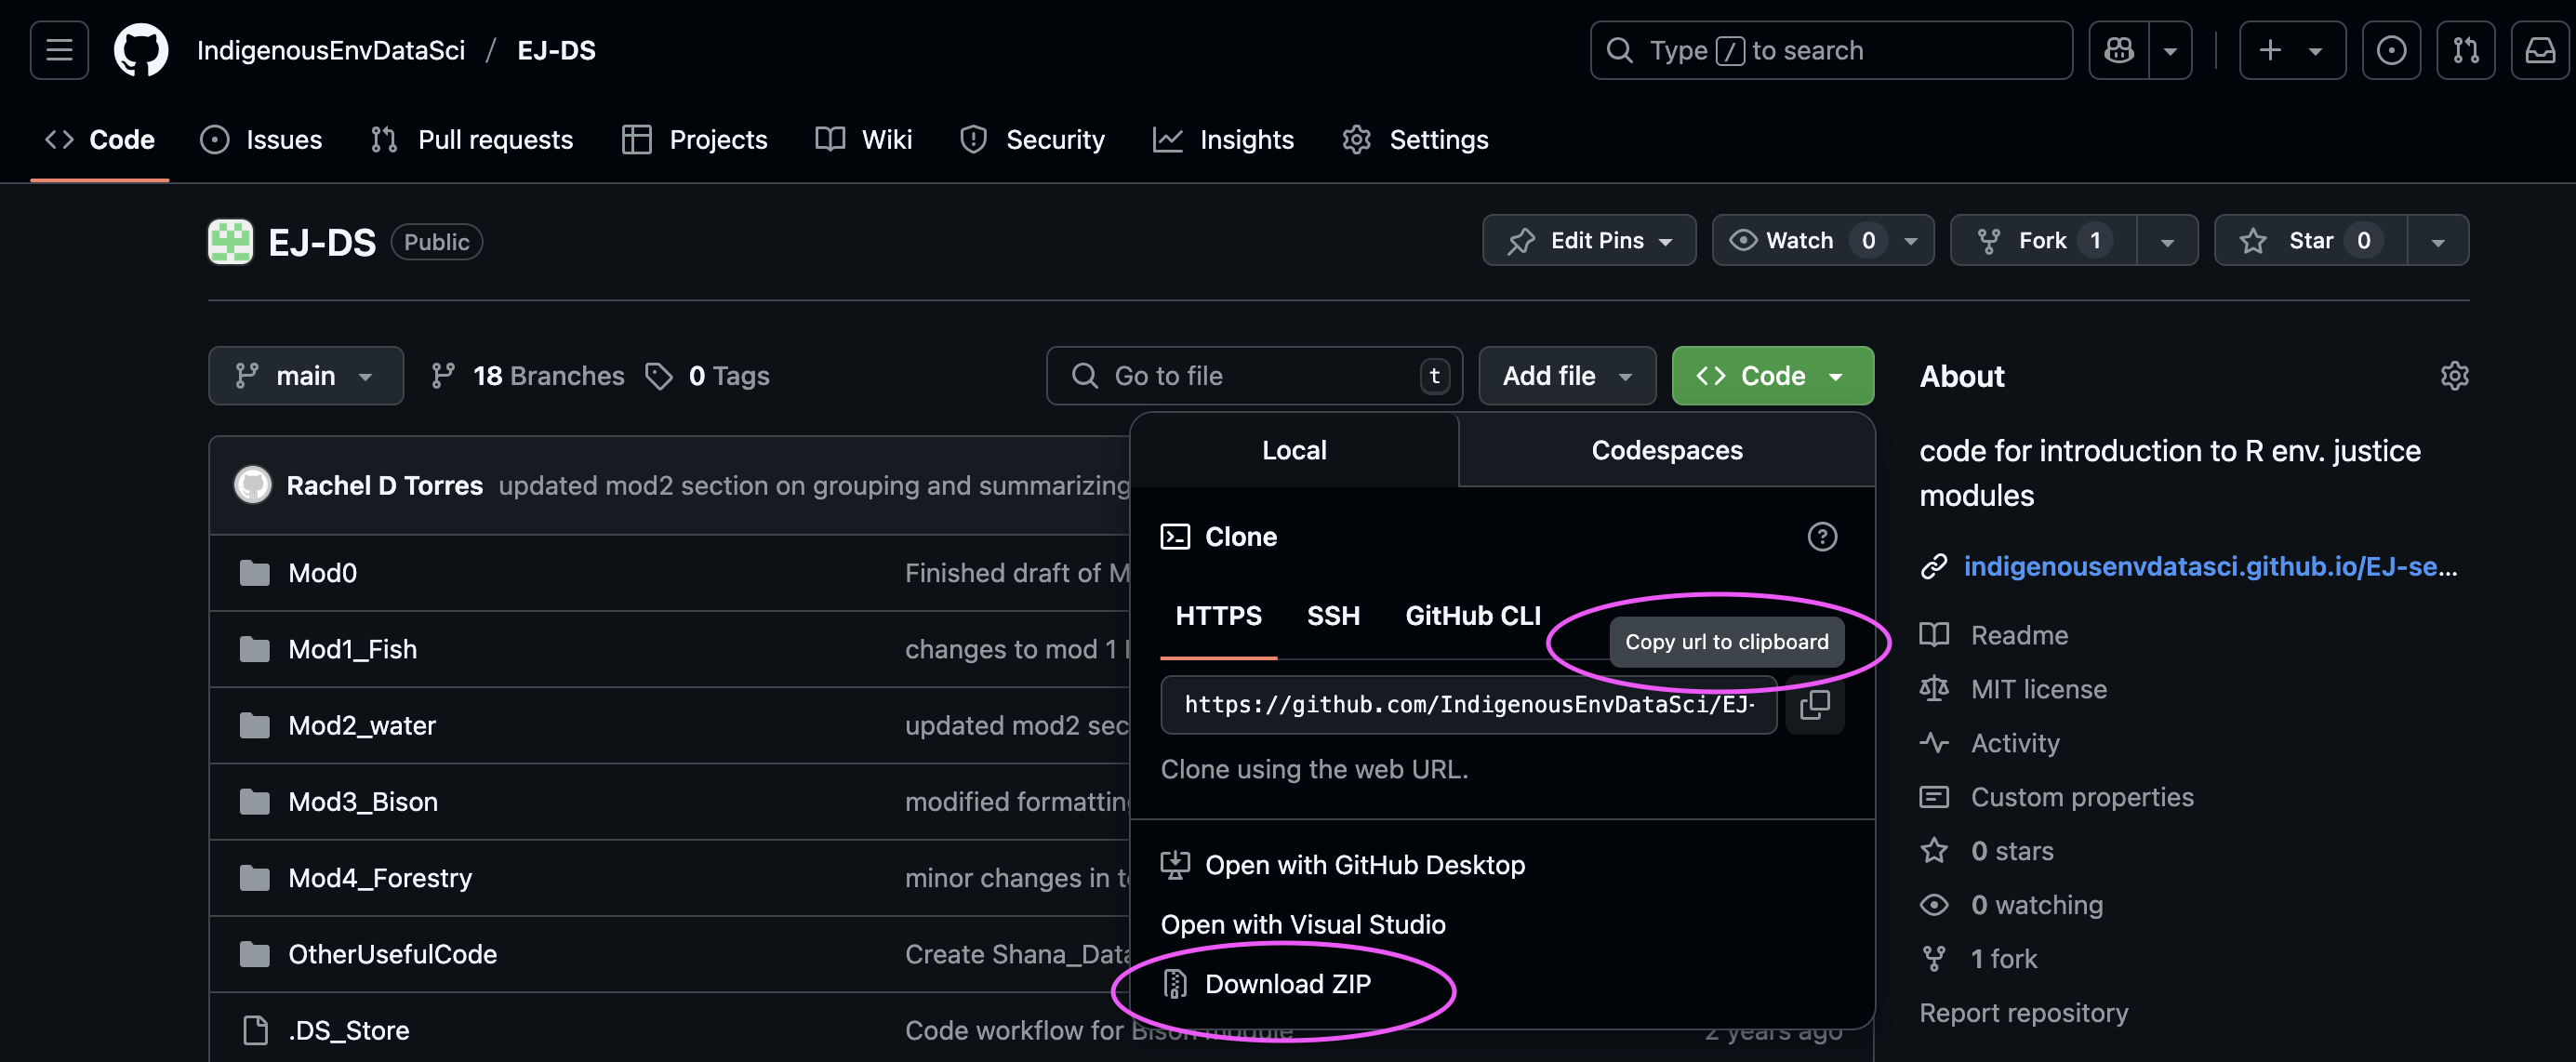The image size is (2576, 1062).
Task: Fork the repository with Fork button
Action: coord(2043,240)
